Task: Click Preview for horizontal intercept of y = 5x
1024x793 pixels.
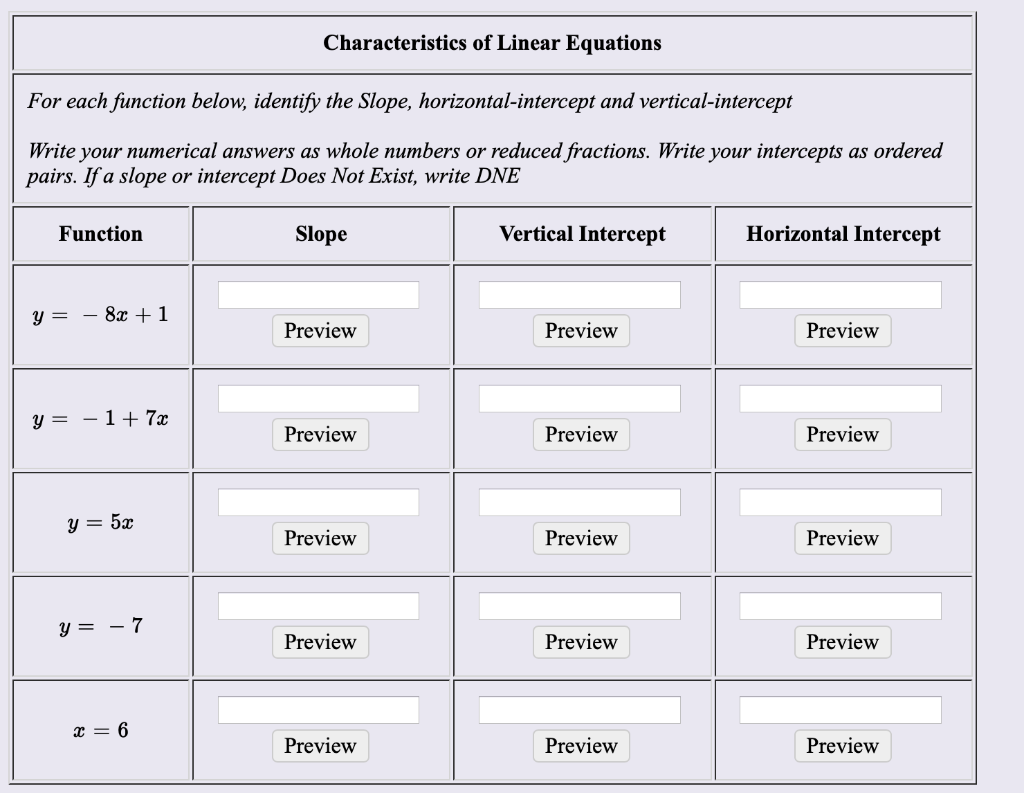Action: tap(842, 538)
